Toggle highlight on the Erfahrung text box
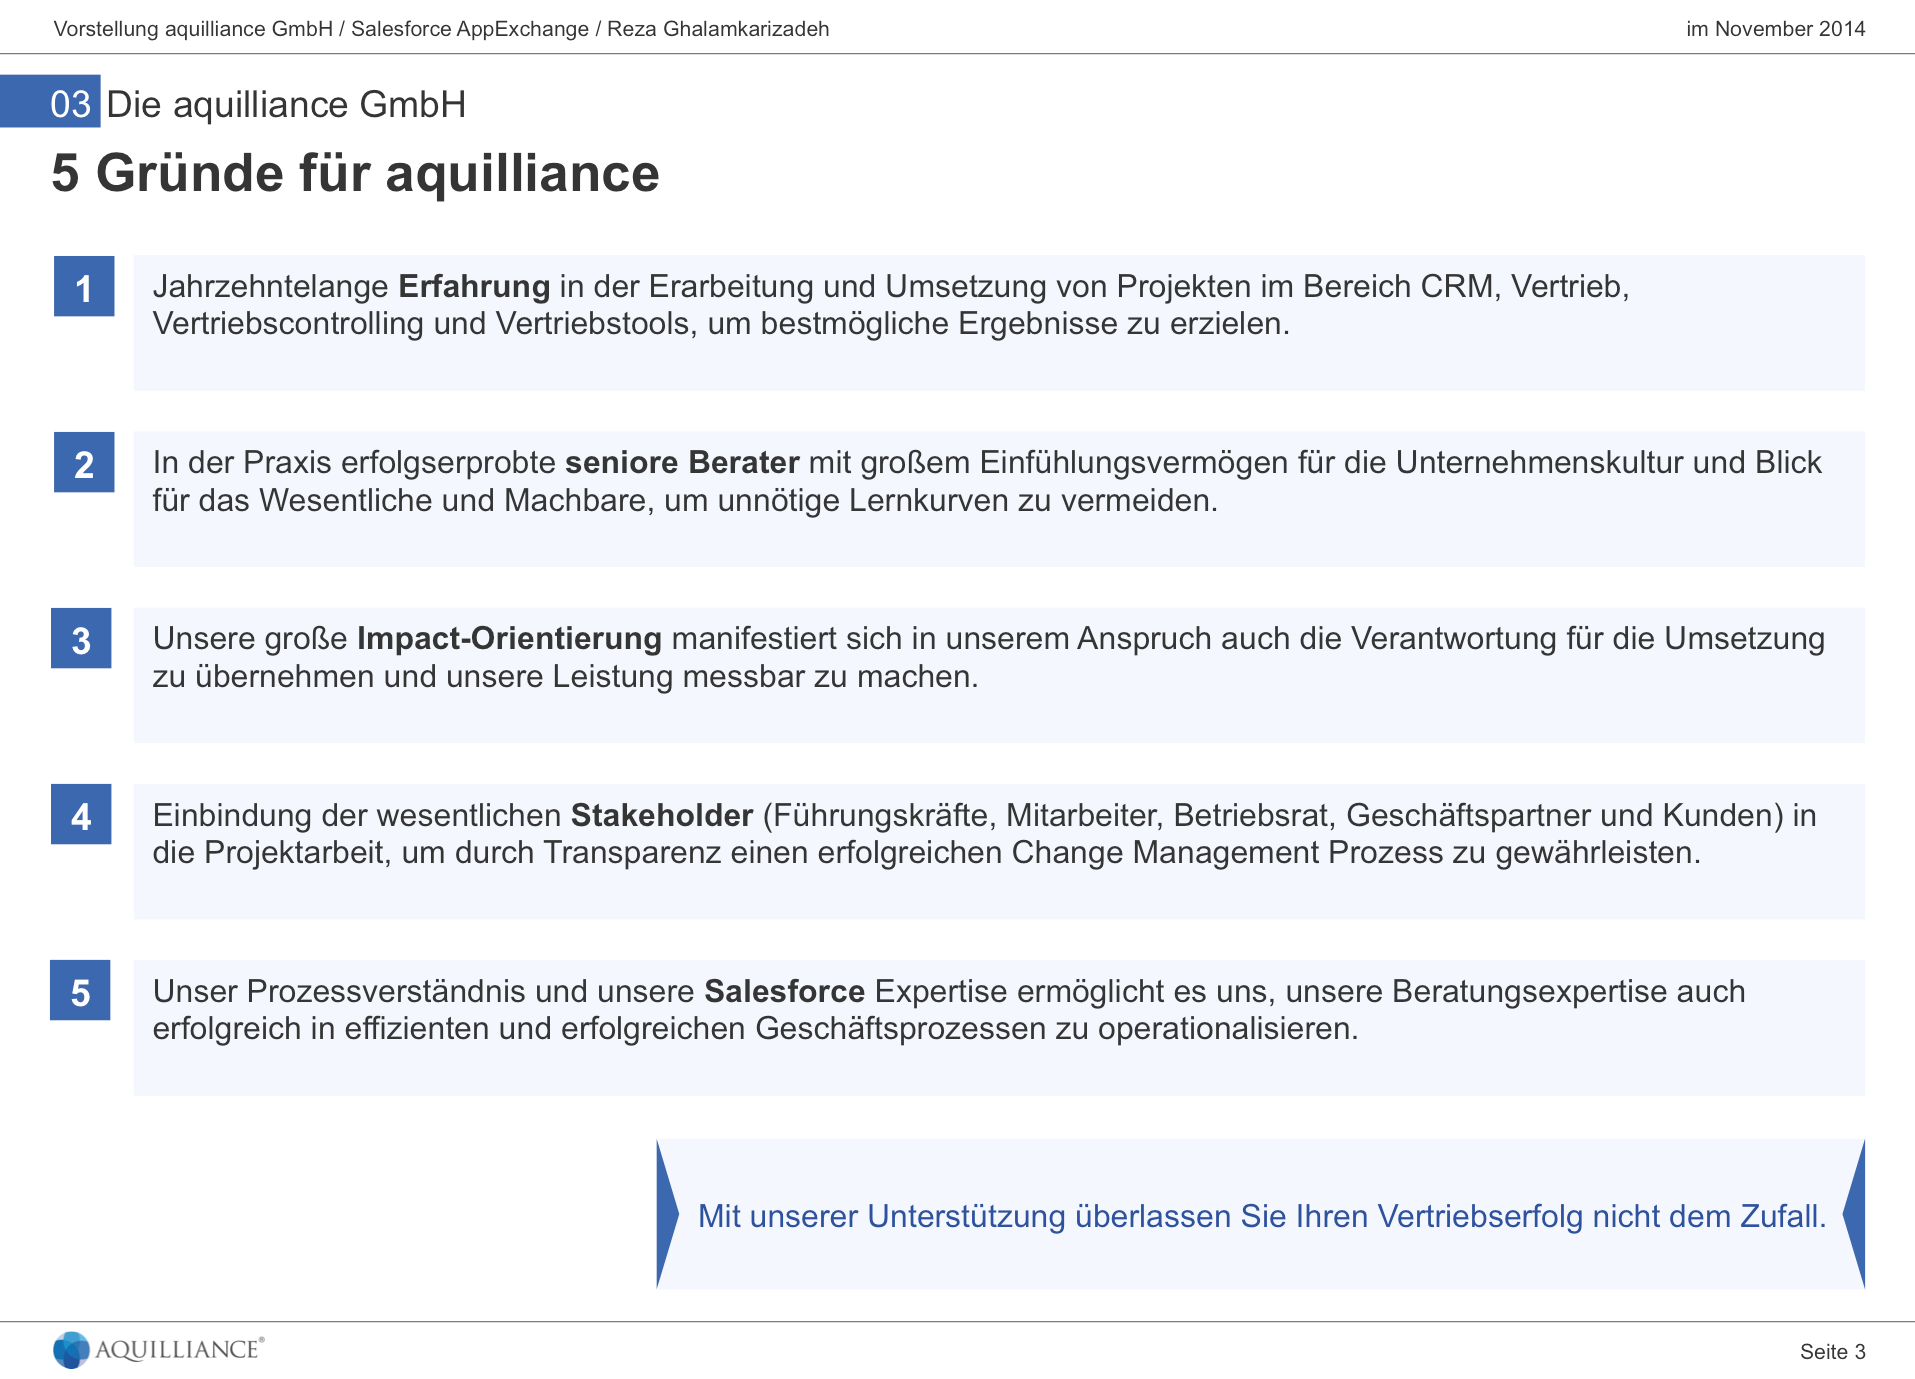 (1000, 322)
